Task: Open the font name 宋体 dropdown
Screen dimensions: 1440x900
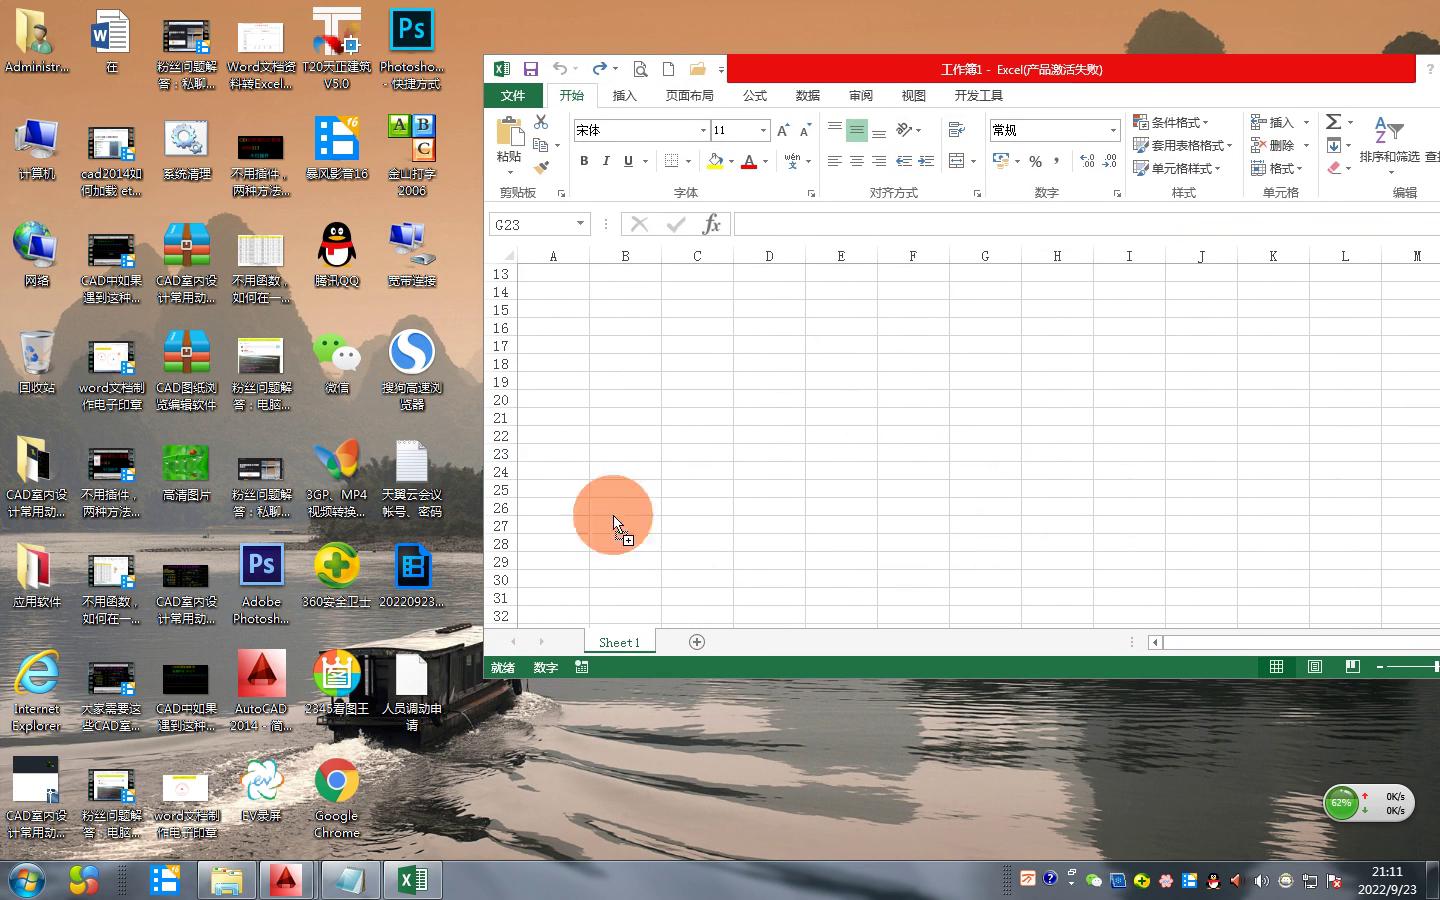Action: 703,130
